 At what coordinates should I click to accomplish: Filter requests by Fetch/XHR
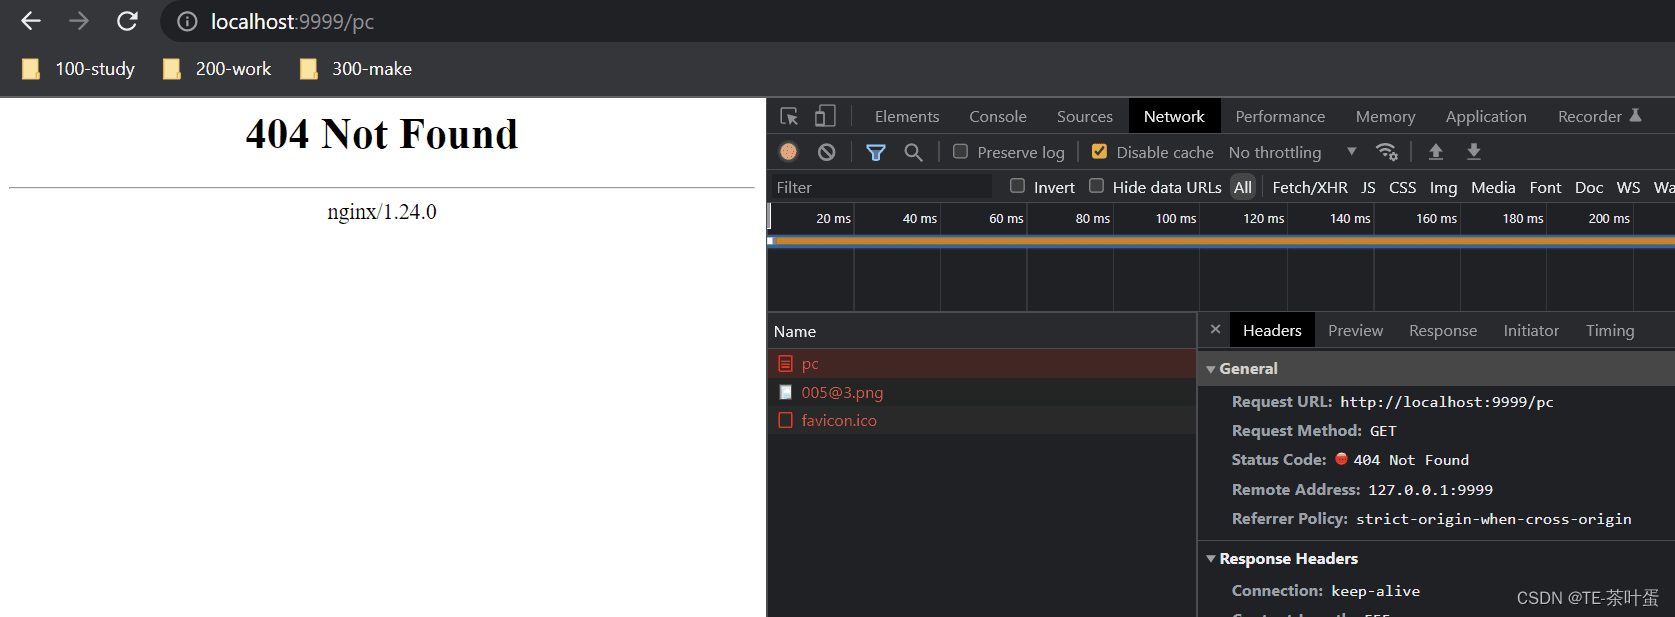click(x=1310, y=187)
